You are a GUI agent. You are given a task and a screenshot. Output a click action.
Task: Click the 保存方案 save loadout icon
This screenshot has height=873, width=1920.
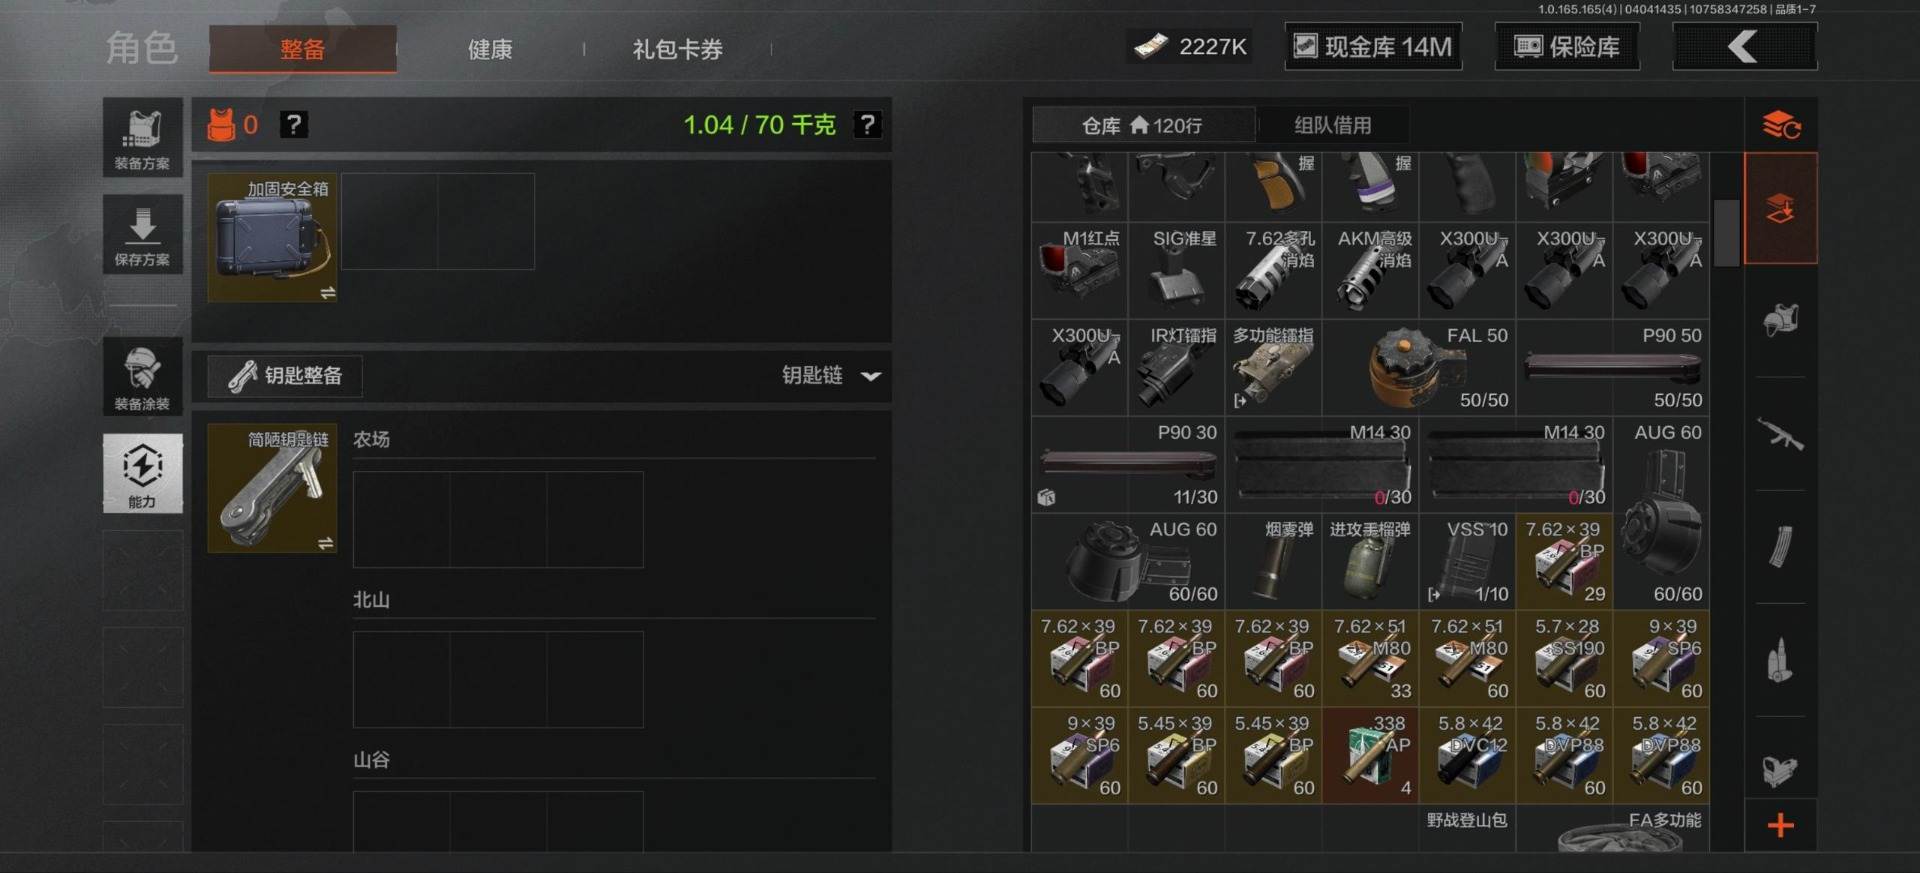tap(142, 234)
